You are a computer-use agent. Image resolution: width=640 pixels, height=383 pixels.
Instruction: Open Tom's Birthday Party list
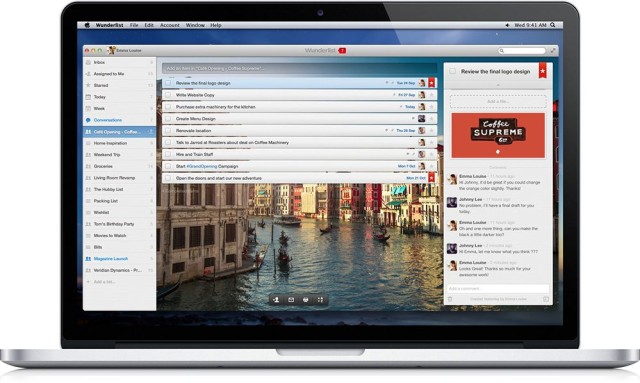click(119, 224)
